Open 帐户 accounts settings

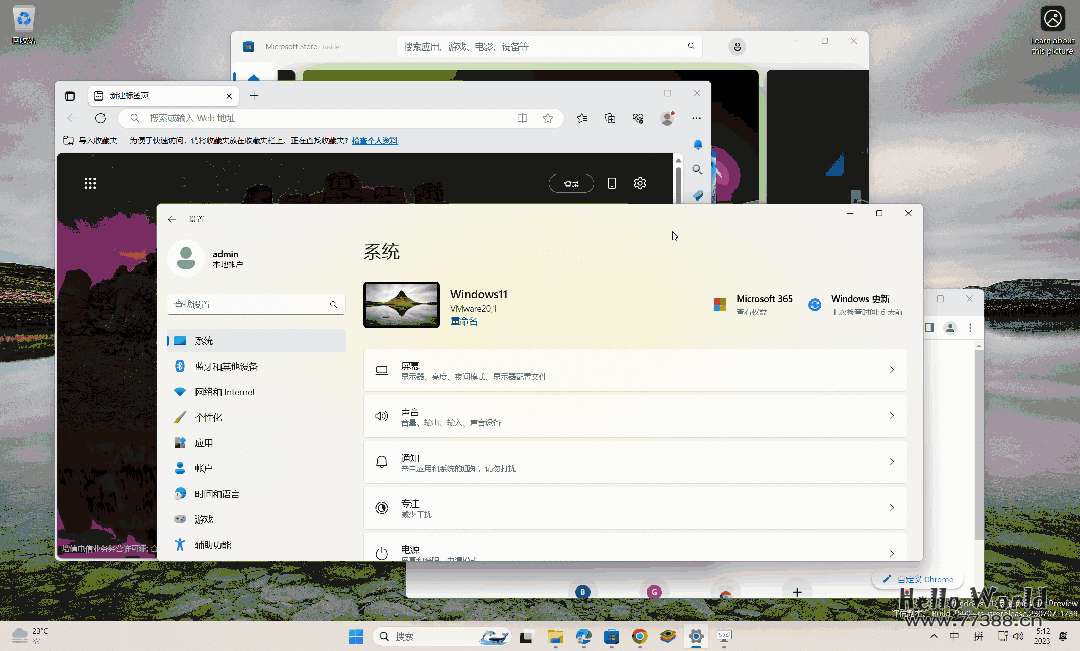(255, 467)
